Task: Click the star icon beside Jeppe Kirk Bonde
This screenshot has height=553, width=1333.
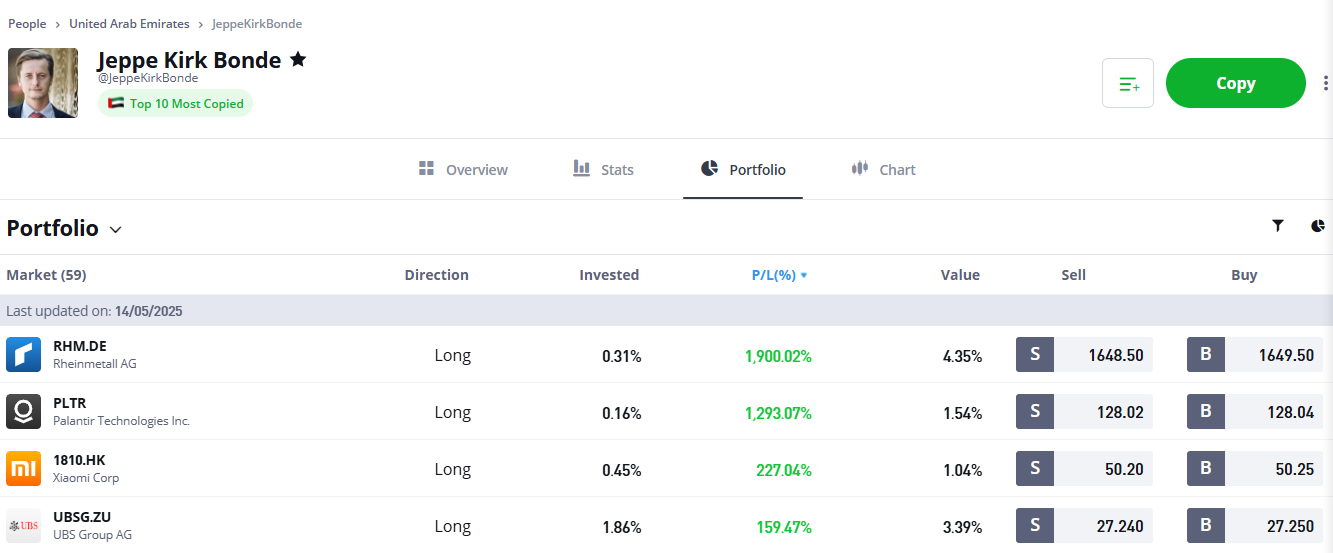Action: [x=298, y=59]
